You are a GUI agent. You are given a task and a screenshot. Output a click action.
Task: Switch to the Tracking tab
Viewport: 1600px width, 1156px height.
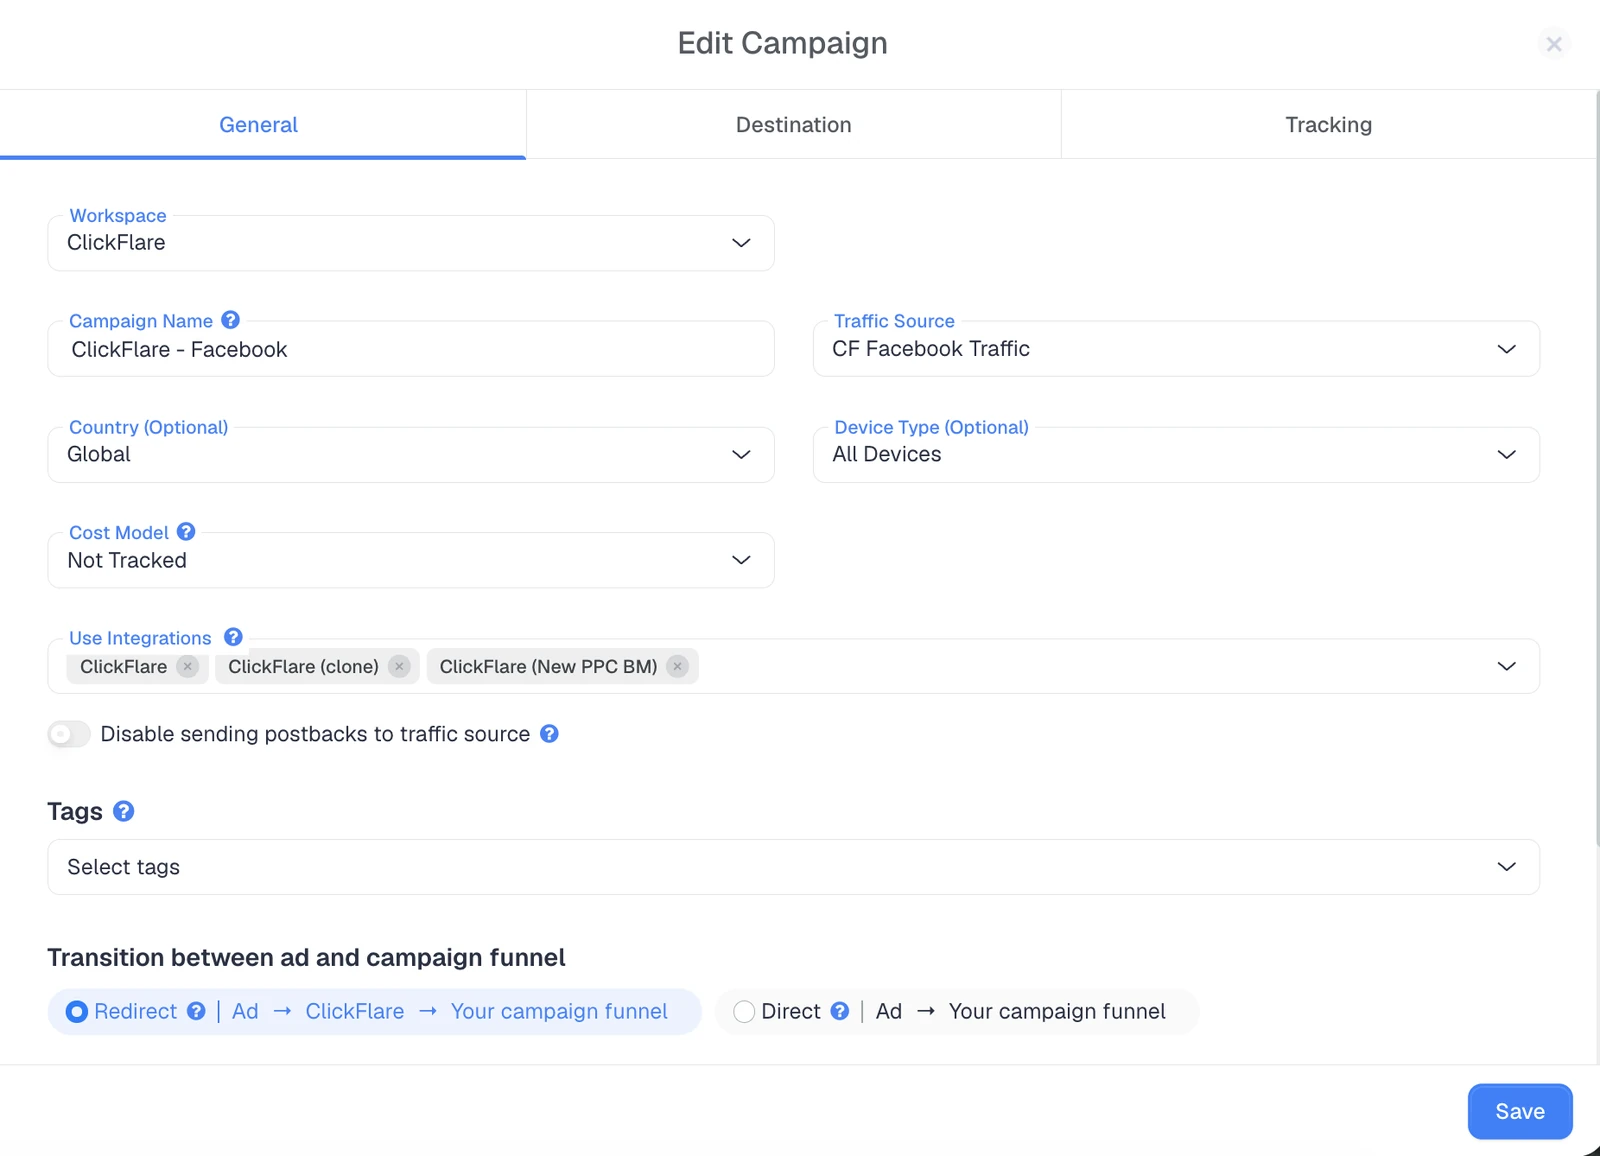coord(1329,125)
